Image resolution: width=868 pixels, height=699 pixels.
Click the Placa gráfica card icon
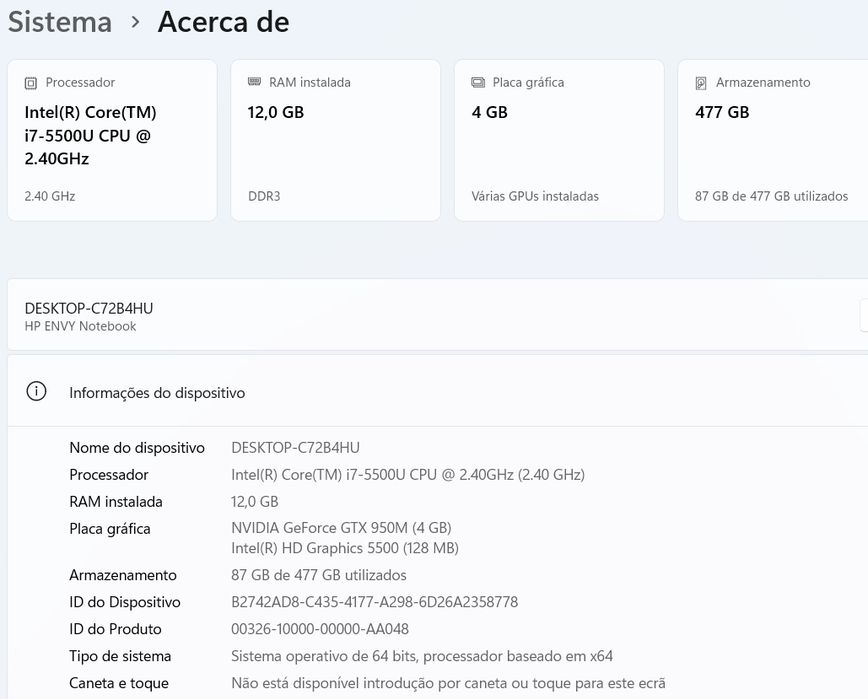click(x=478, y=82)
